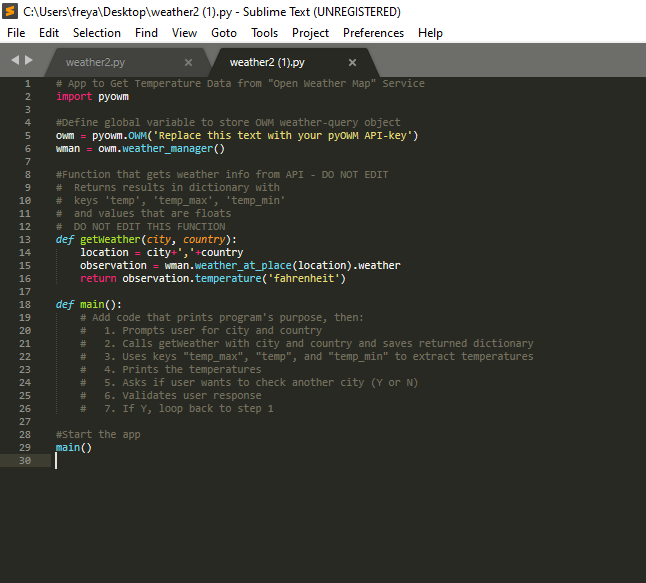The height and width of the screenshot is (583, 646).
Task: Open the Project menu
Action: pos(310,33)
